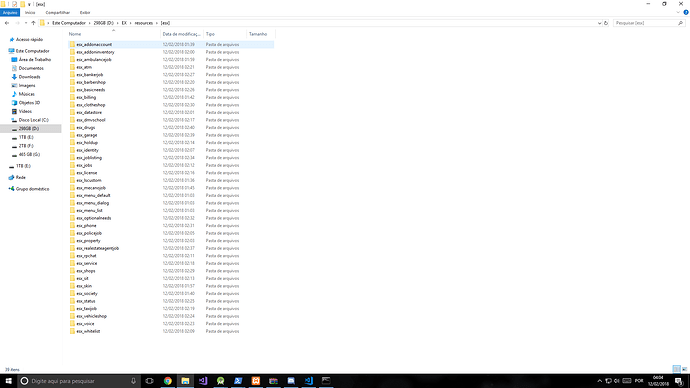Open the Arquivo menu tab
This screenshot has width=690, height=388.
[x=10, y=13]
